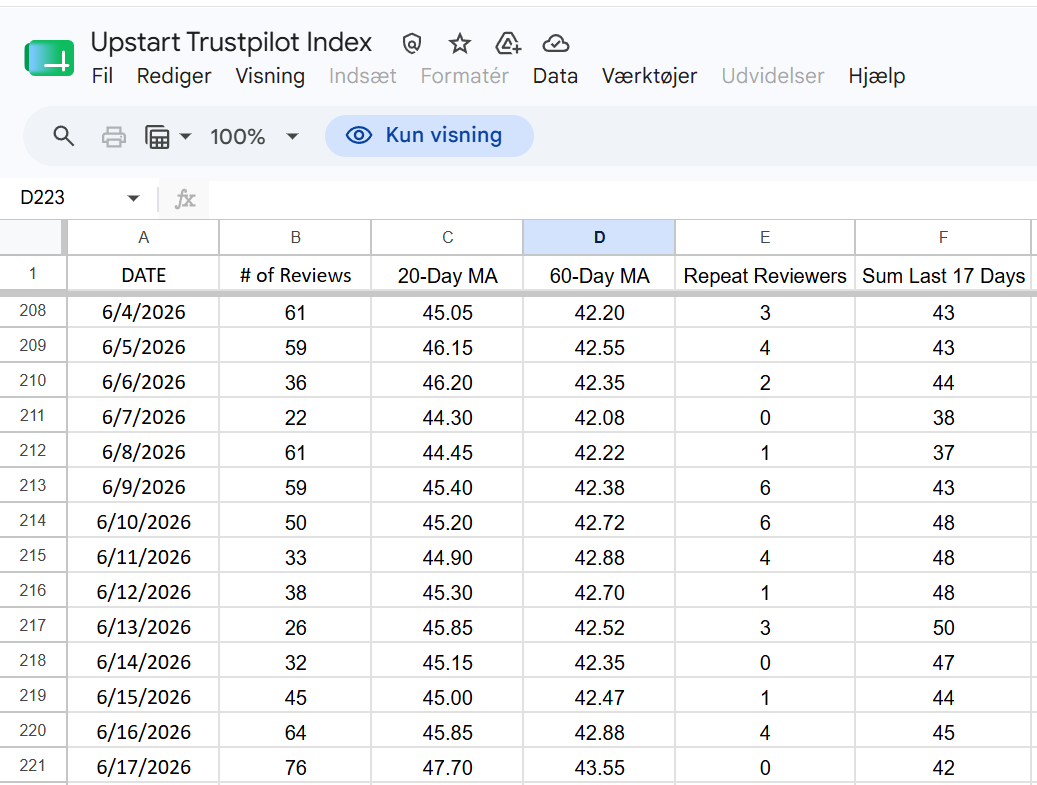Click the print icon
1037x785 pixels.
click(x=114, y=137)
